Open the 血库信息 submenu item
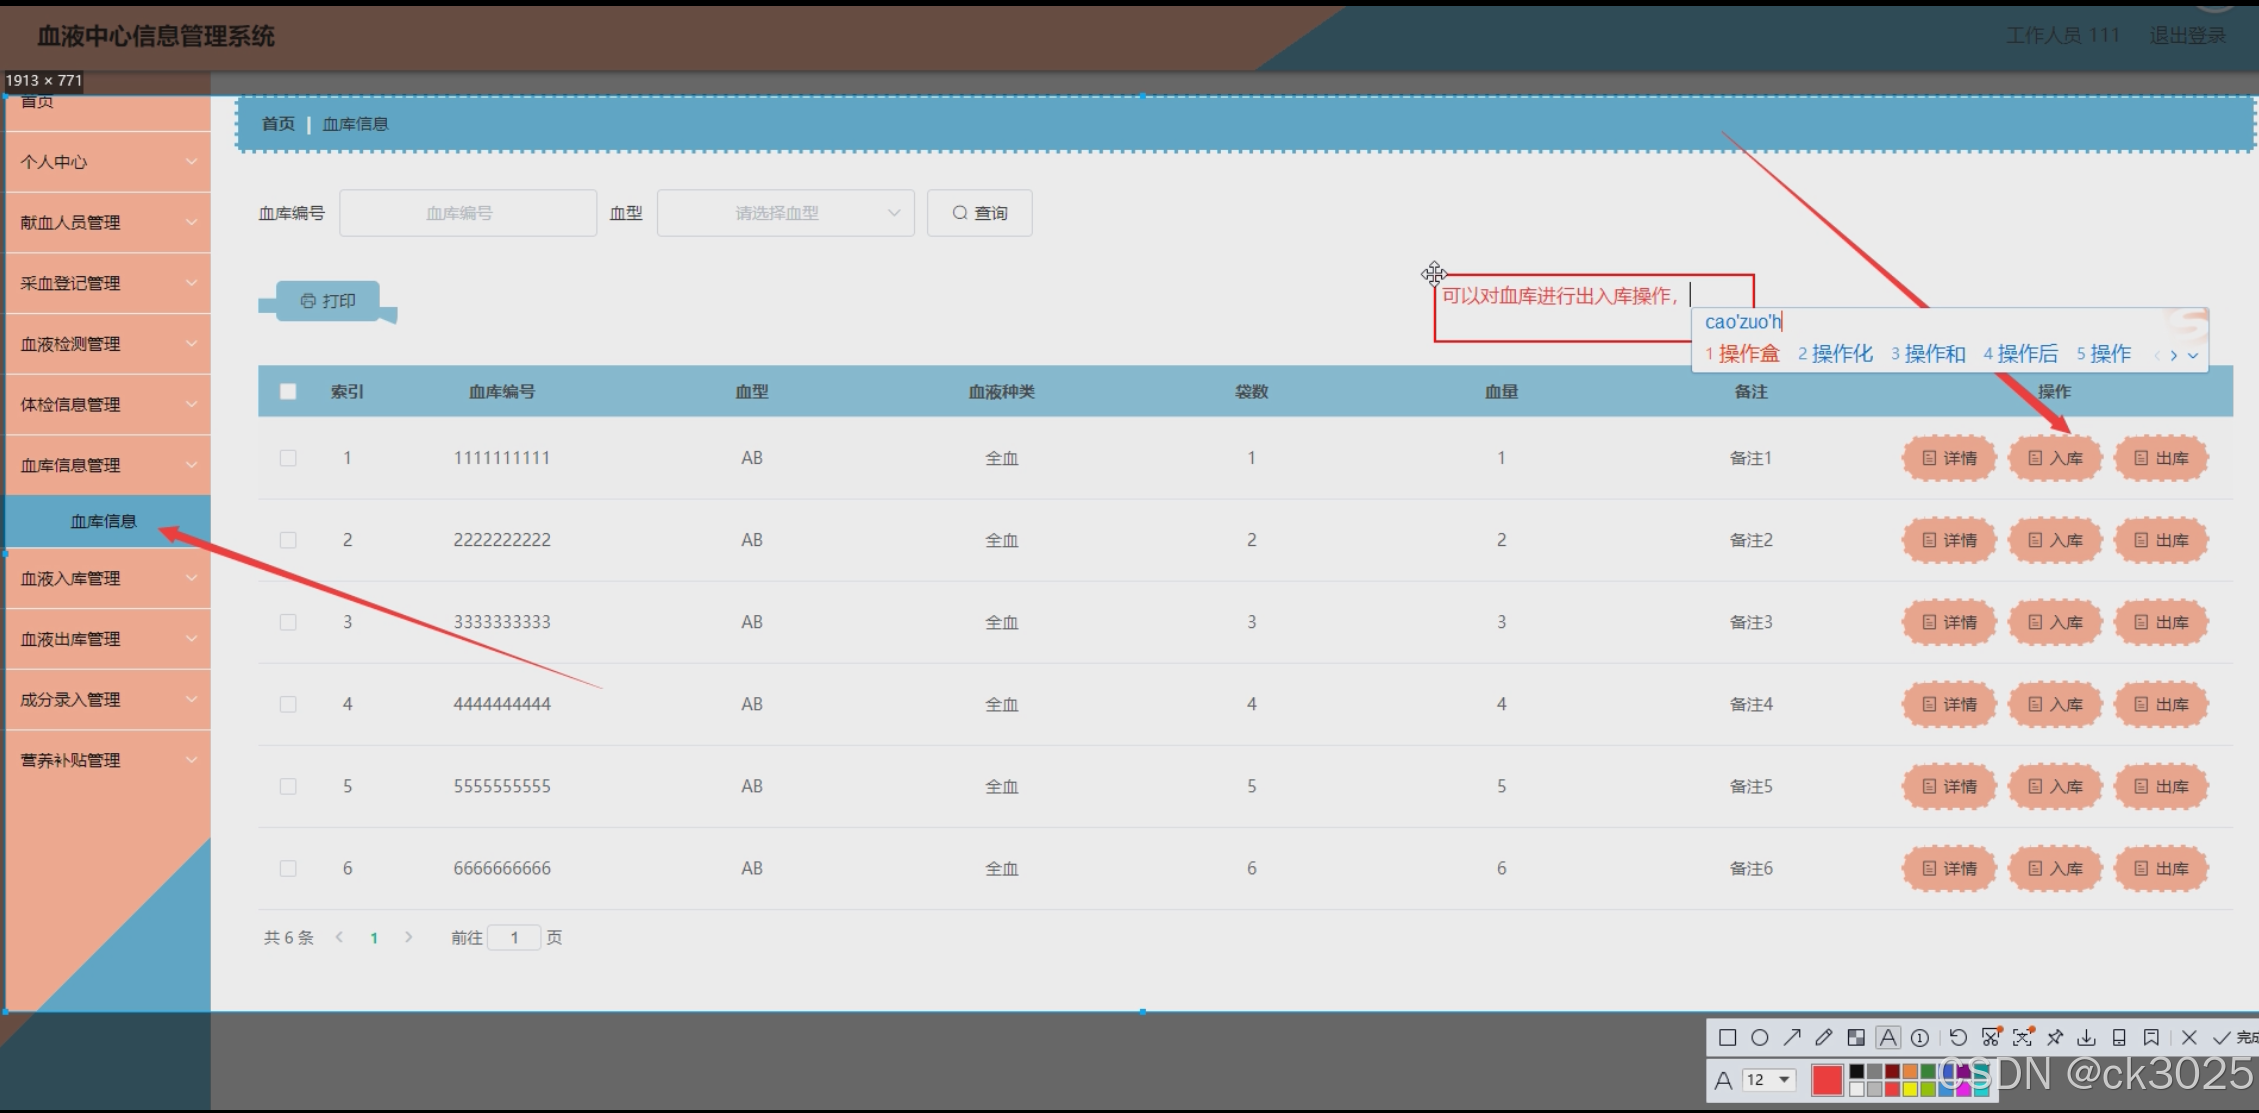The image size is (2259, 1113). coord(104,521)
